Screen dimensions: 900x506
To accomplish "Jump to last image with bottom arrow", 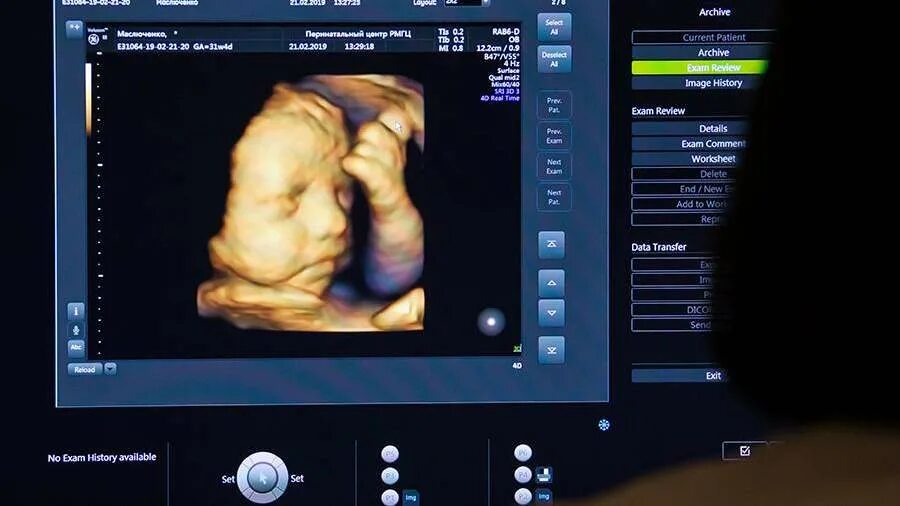I will coord(552,350).
